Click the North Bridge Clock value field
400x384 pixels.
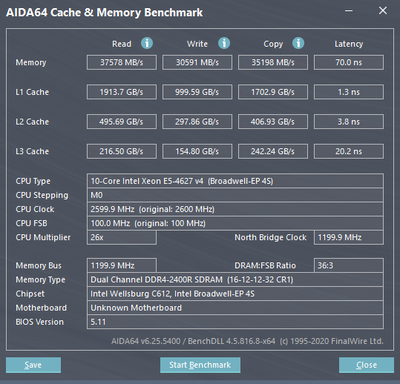coord(349,238)
